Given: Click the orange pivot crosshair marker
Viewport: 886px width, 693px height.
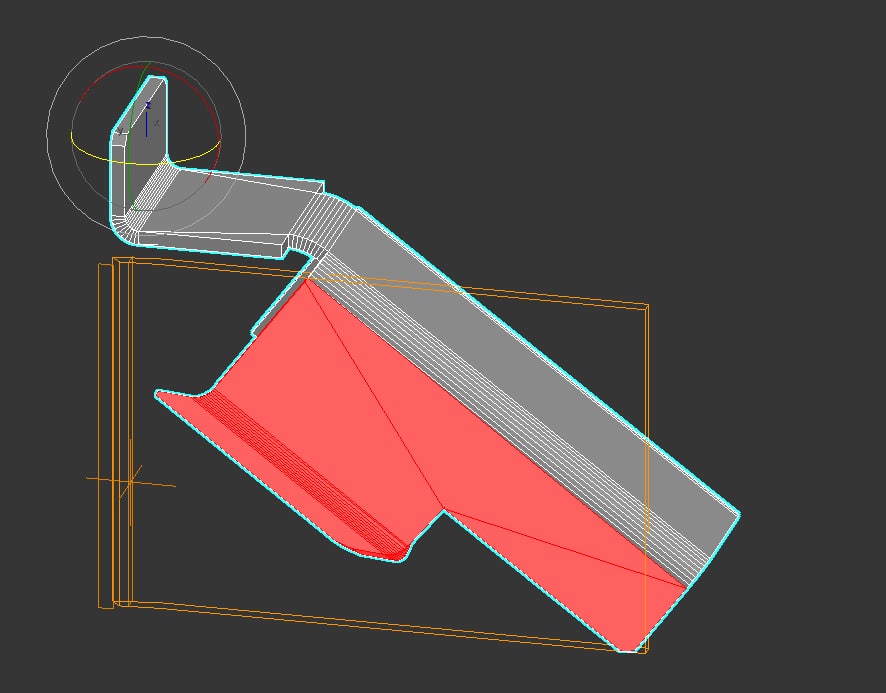Looking at the screenshot, I should pyautogui.click(x=131, y=482).
